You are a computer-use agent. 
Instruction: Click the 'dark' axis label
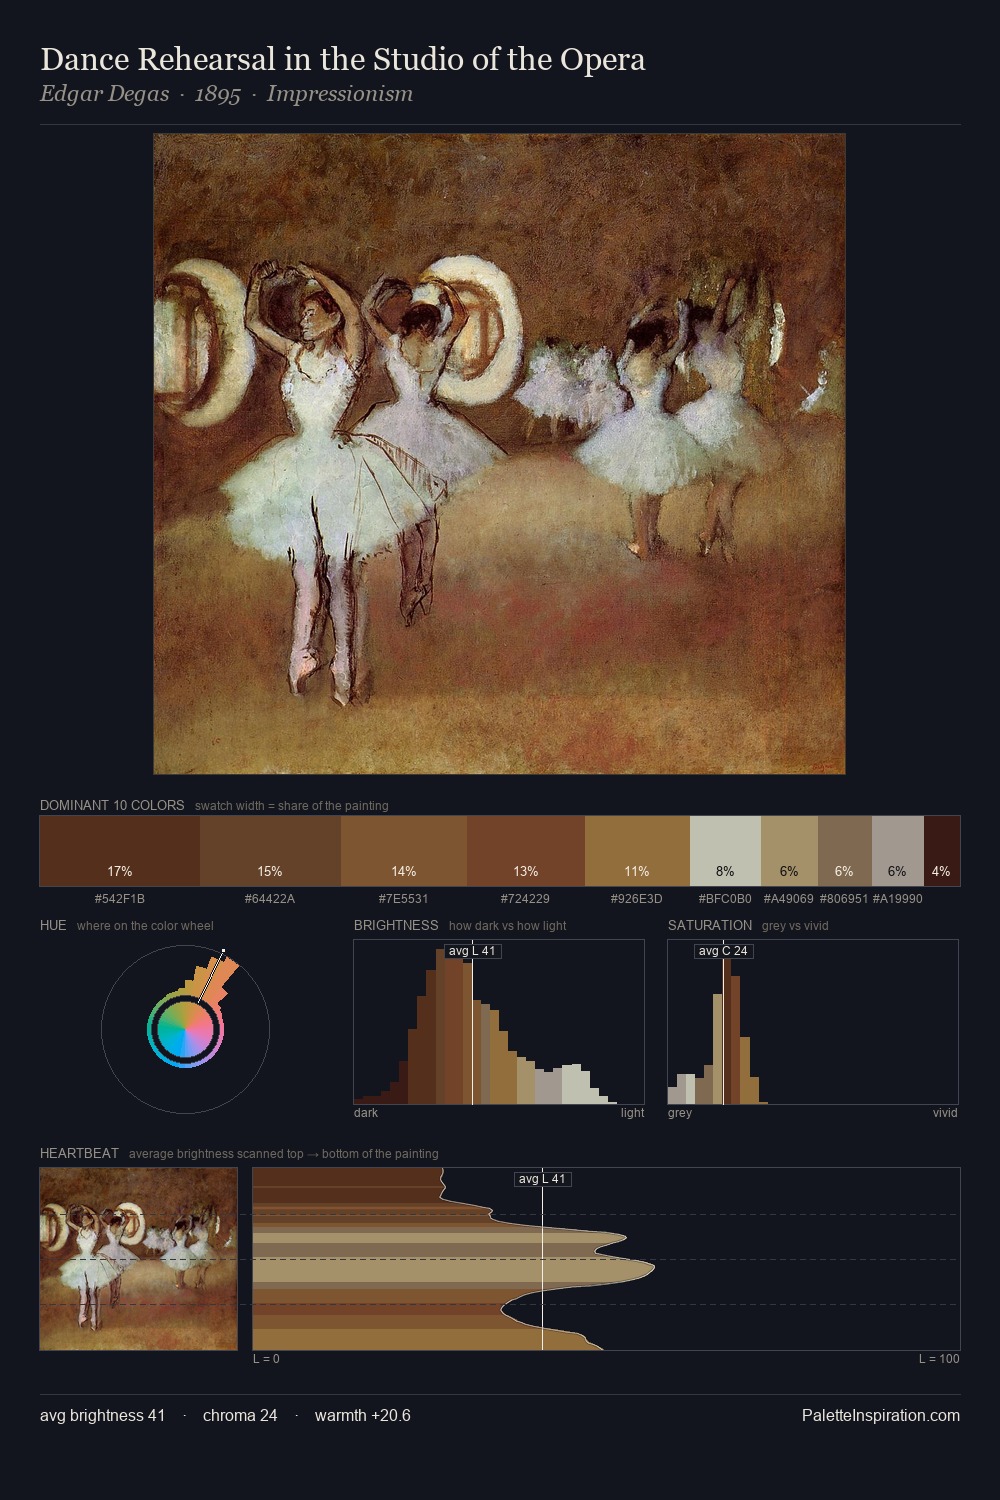point(366,1113)
